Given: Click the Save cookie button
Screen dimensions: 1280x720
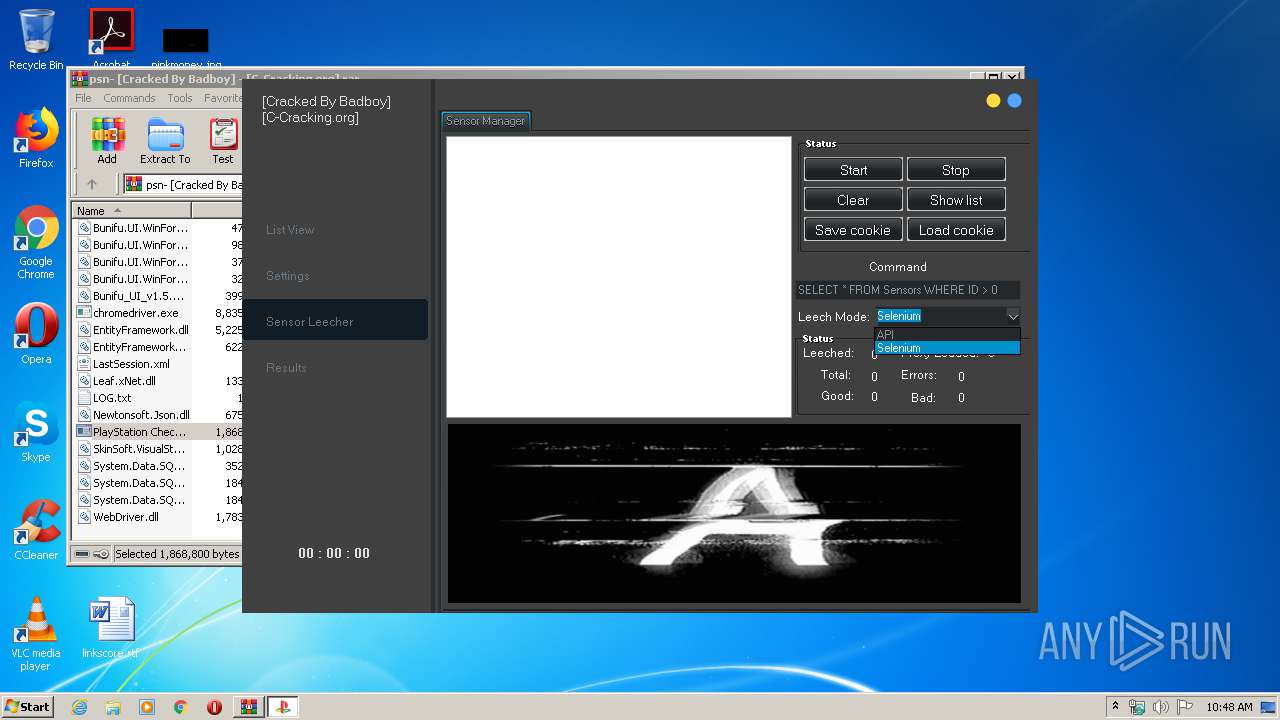Looking at the screenshot, I should pos(853,230).
